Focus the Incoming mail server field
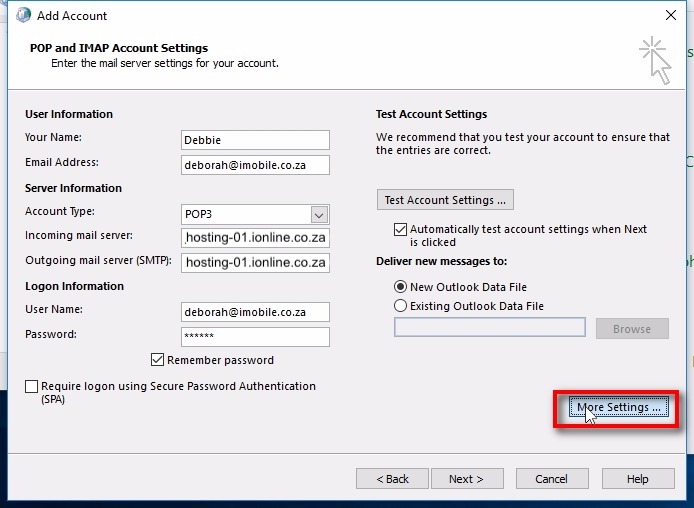Viewport: 694px width, 508px height. coord(255,238)
